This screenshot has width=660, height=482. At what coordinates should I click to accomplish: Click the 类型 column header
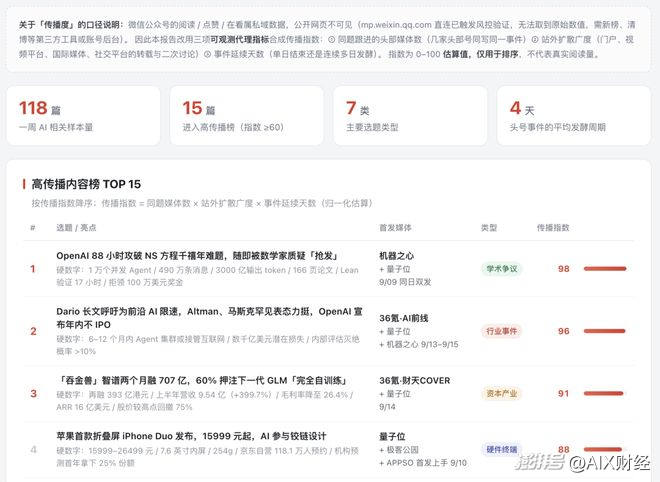point(489,228)
